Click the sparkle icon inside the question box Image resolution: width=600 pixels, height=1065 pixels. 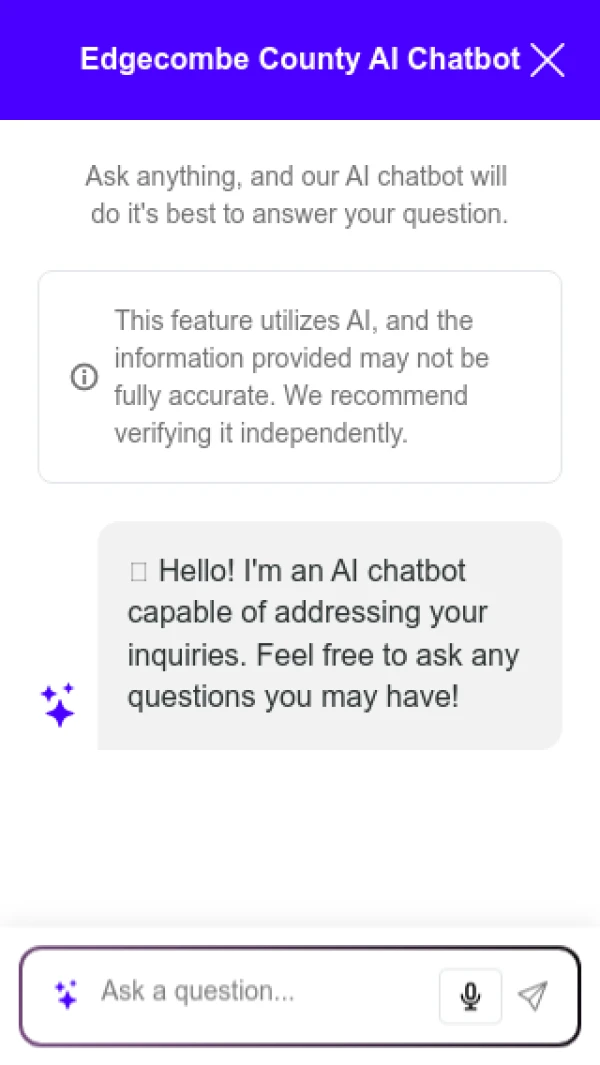[66, 994]
